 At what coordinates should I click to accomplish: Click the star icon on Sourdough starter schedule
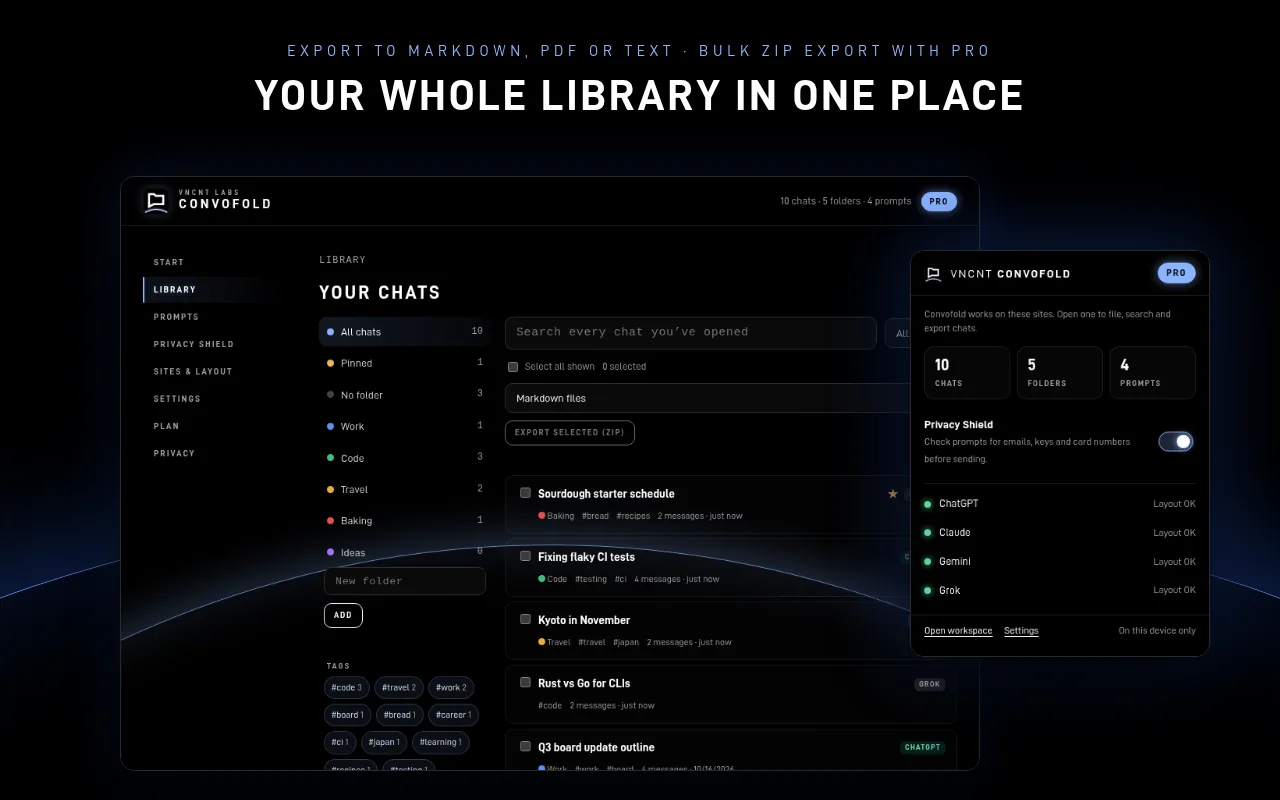pyautogui.click(x=893, y=494)
